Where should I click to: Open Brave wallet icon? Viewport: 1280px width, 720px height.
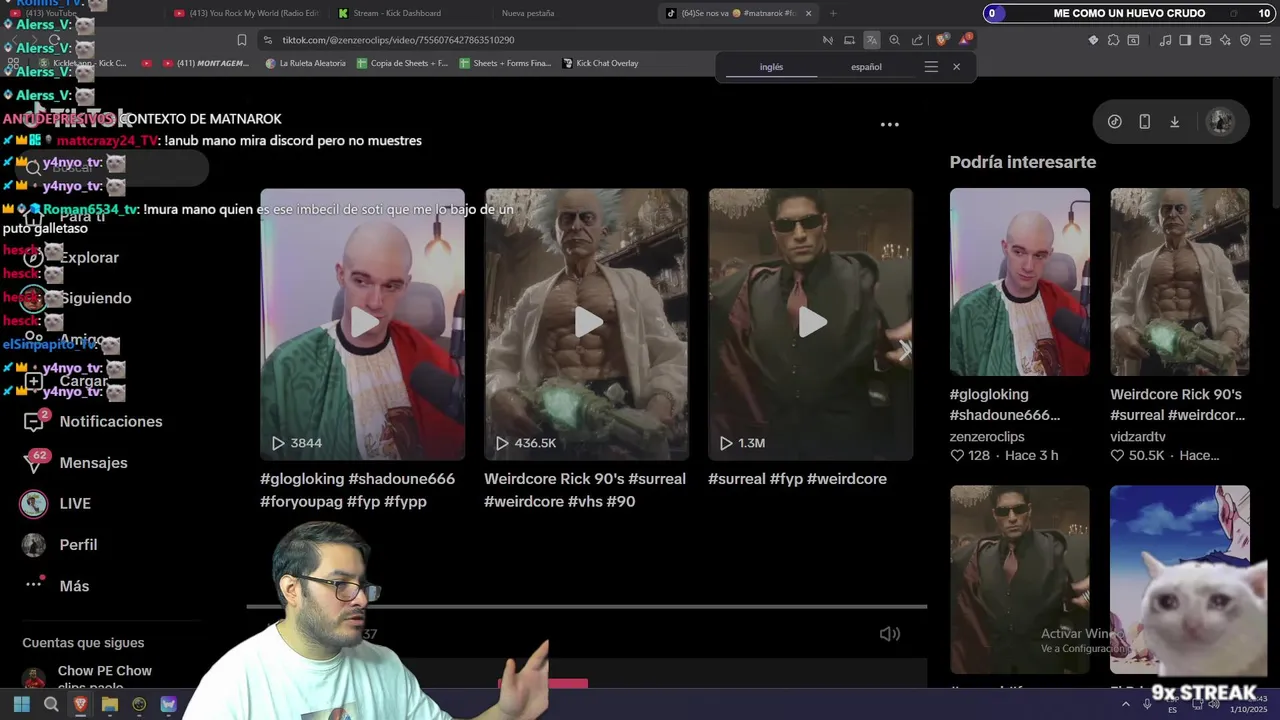tap(1205, 40)
